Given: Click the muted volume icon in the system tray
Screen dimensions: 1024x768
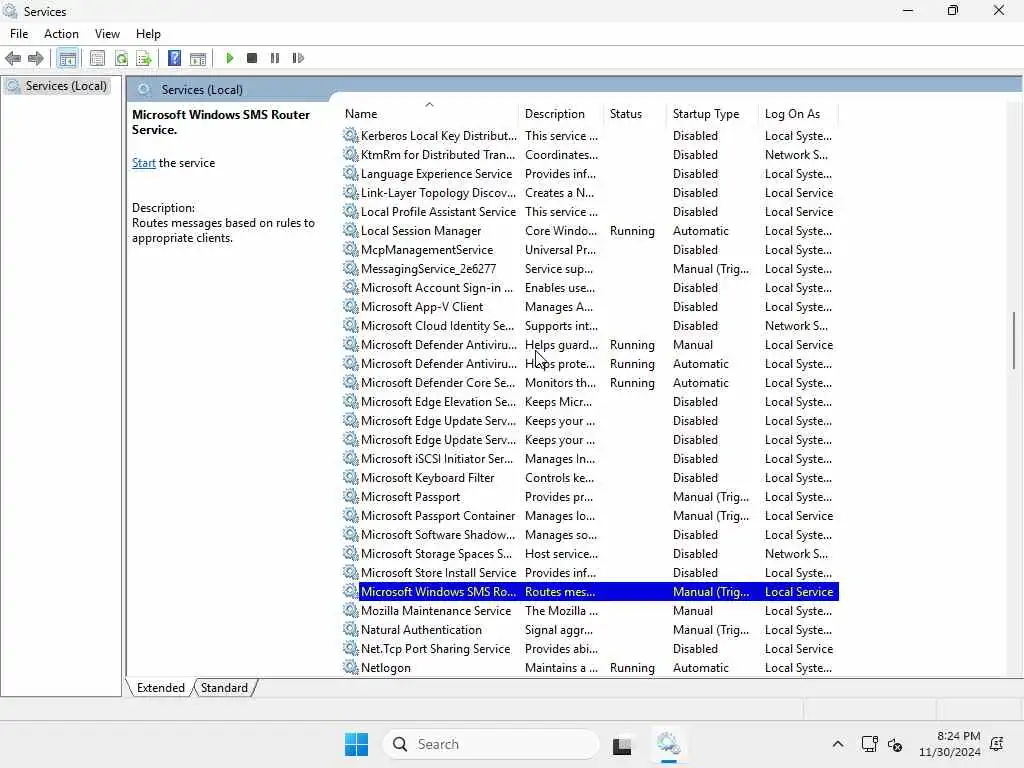Looking at the screenshot, I should click(x=895, y=744).
